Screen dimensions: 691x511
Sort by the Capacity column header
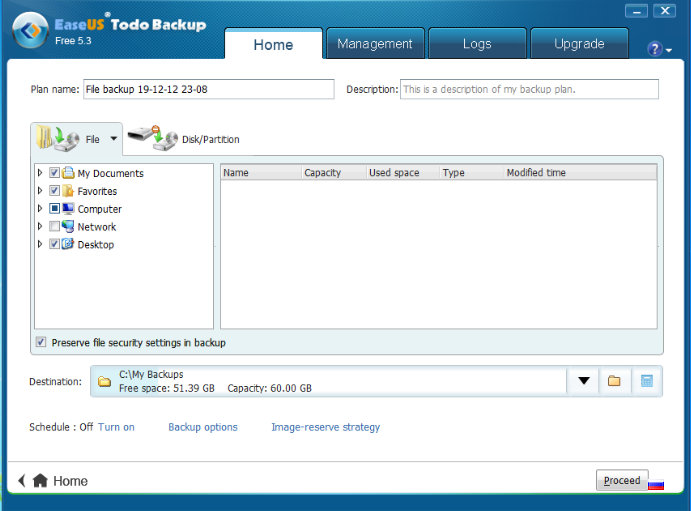[x=334, y=172]
